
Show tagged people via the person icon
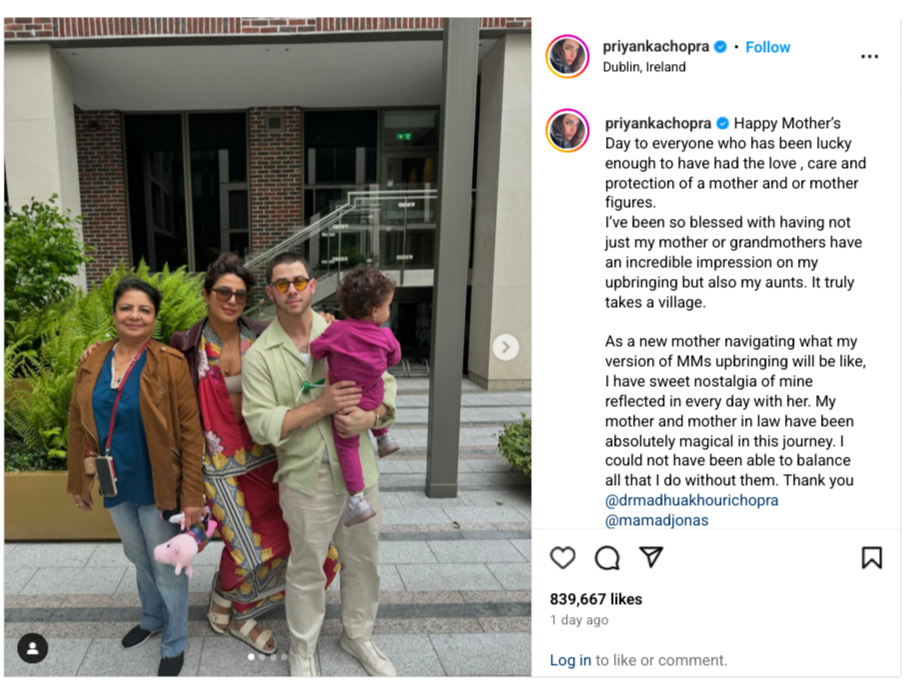coord(32,648)
